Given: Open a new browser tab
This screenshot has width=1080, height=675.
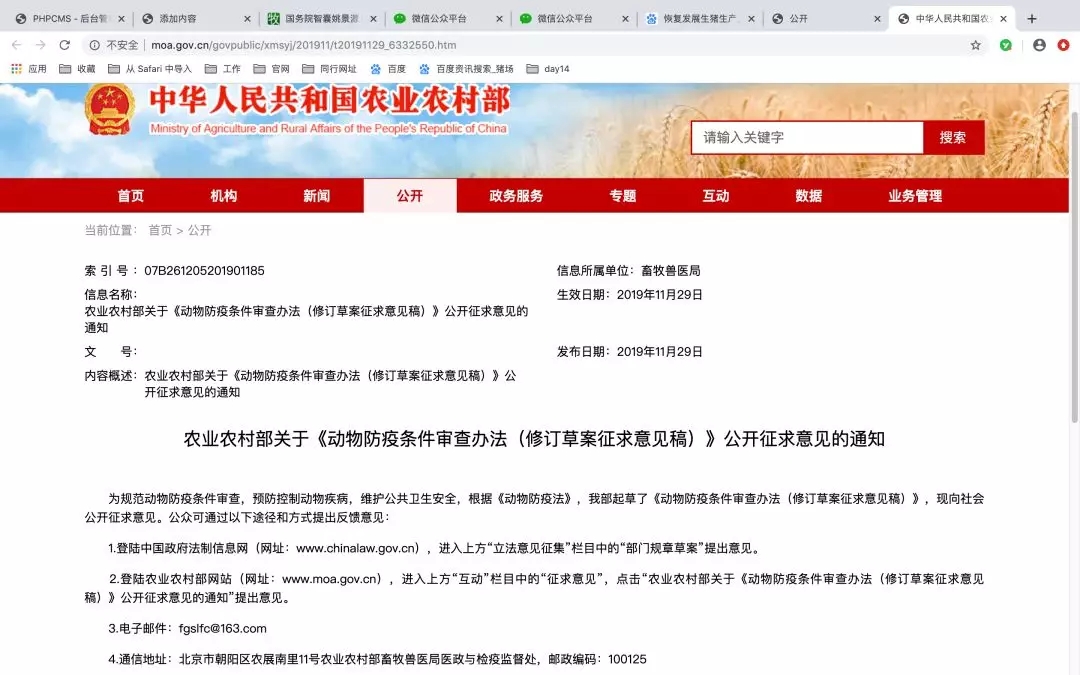Looking at the screenshot, I should 1032,19.
